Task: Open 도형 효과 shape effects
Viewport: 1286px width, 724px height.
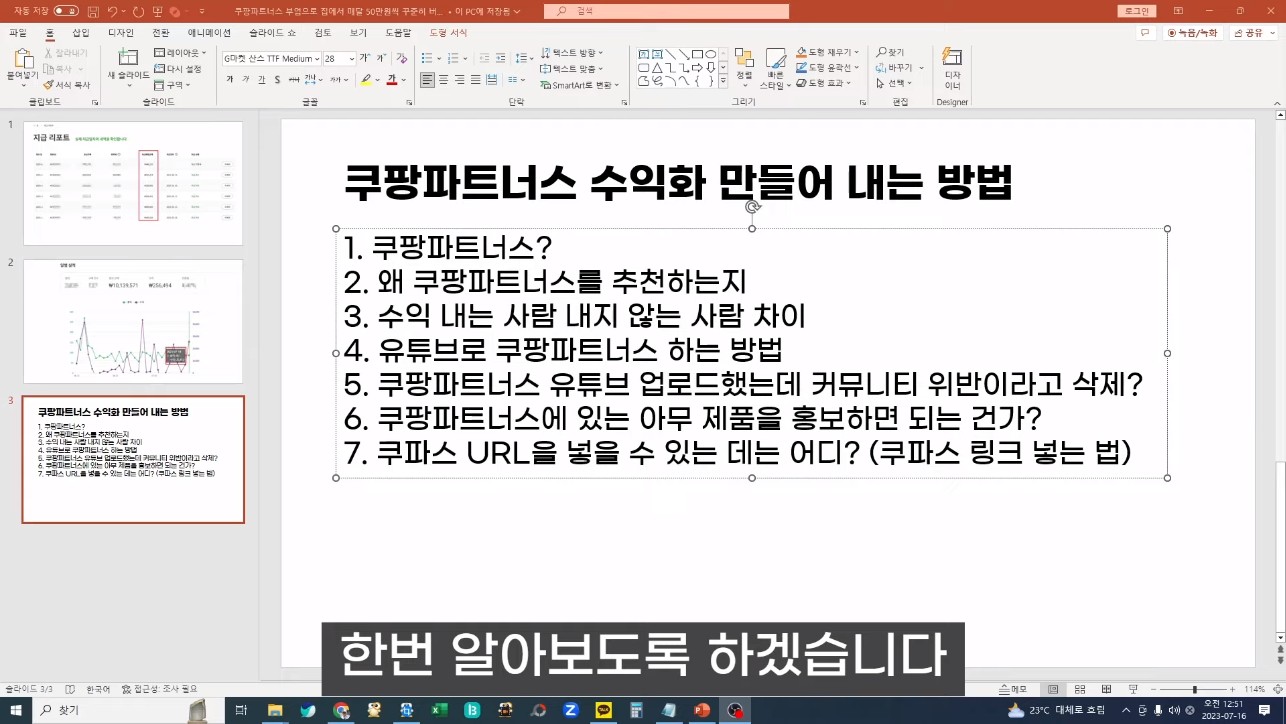Action: coord(825,84)
